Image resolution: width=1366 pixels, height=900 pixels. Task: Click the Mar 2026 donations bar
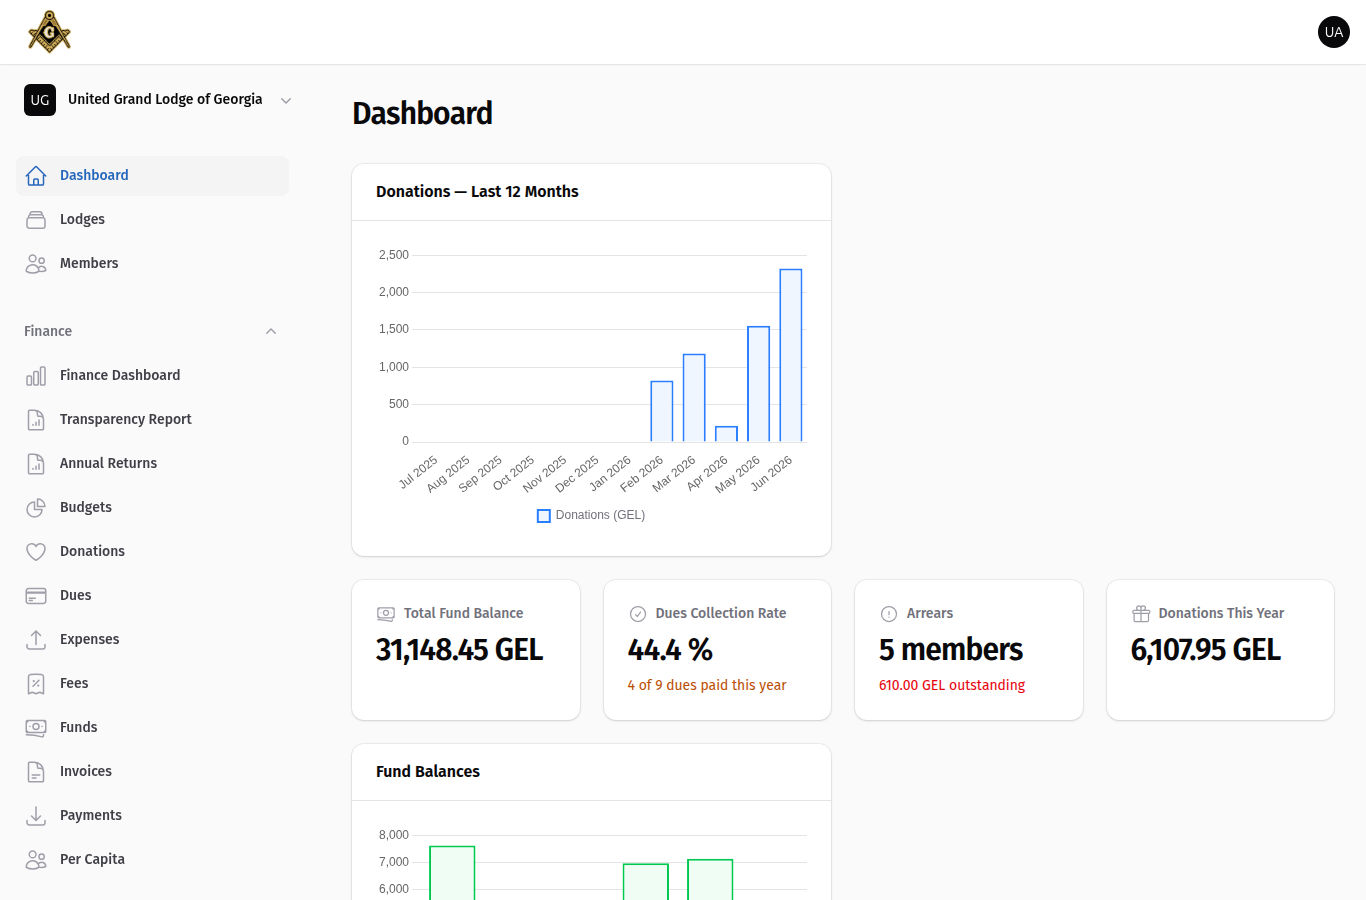point(694,398)
